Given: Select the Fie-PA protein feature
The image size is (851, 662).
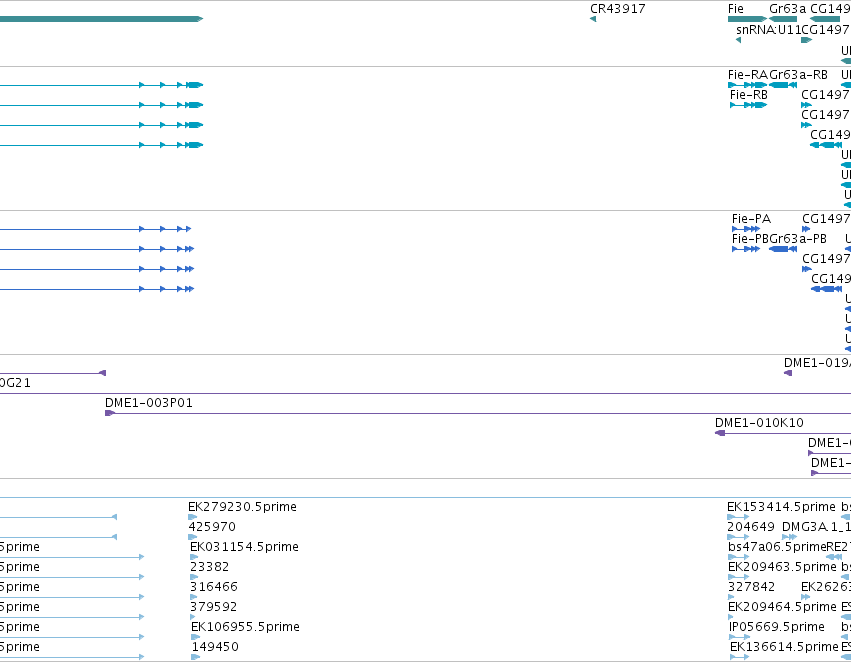Looking at the screenshot, I should coord(746,229).
